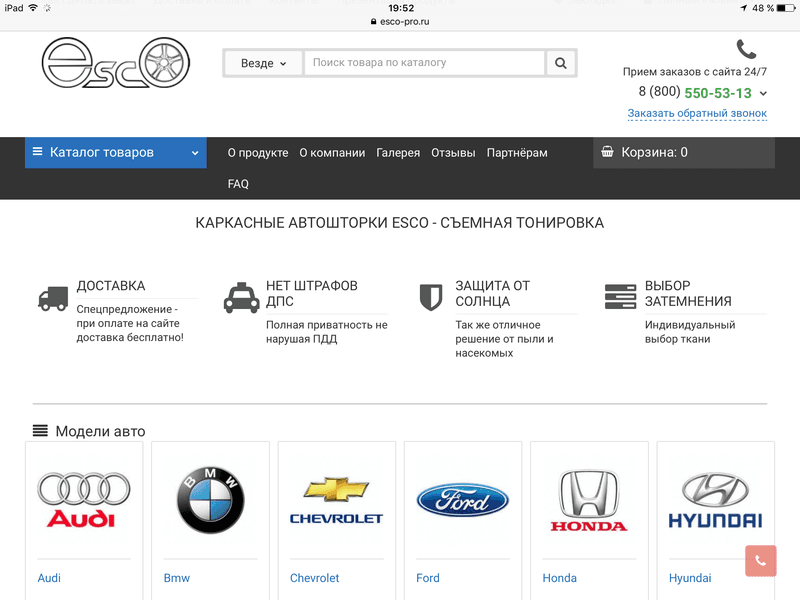Click the Audi text link
This screenshot has width=800, height=600.
coord(49,578)
